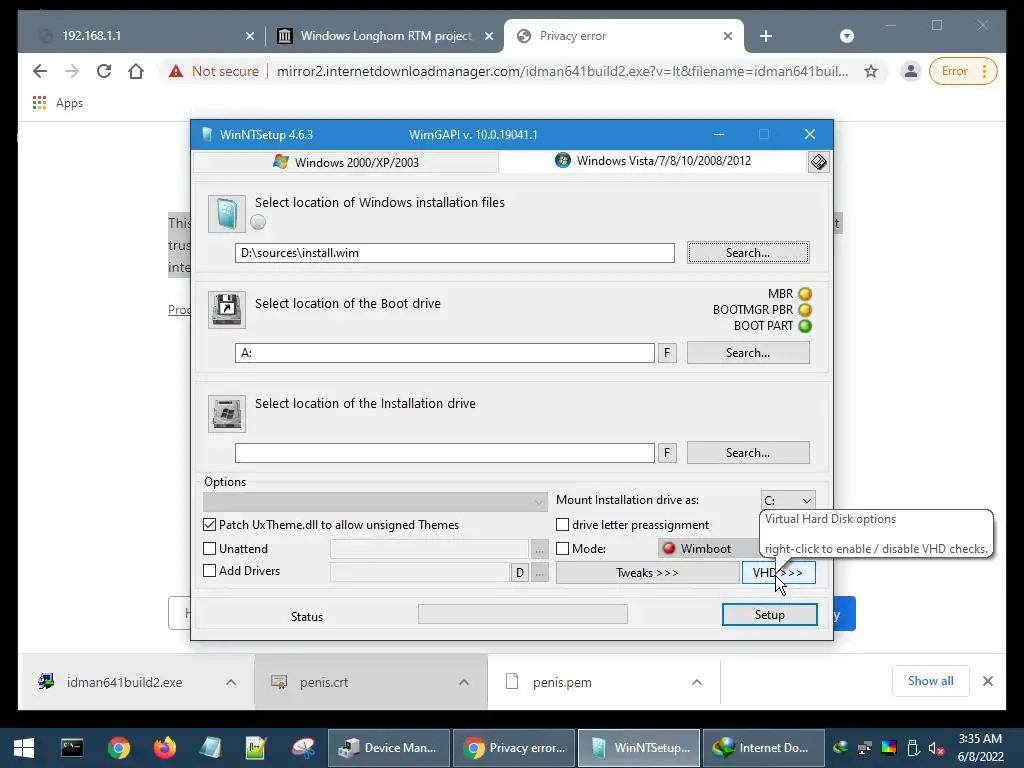Viewport: 1024px width, 768px height.
Task: Expand penis.crt download options
Action: pos(464,682)
